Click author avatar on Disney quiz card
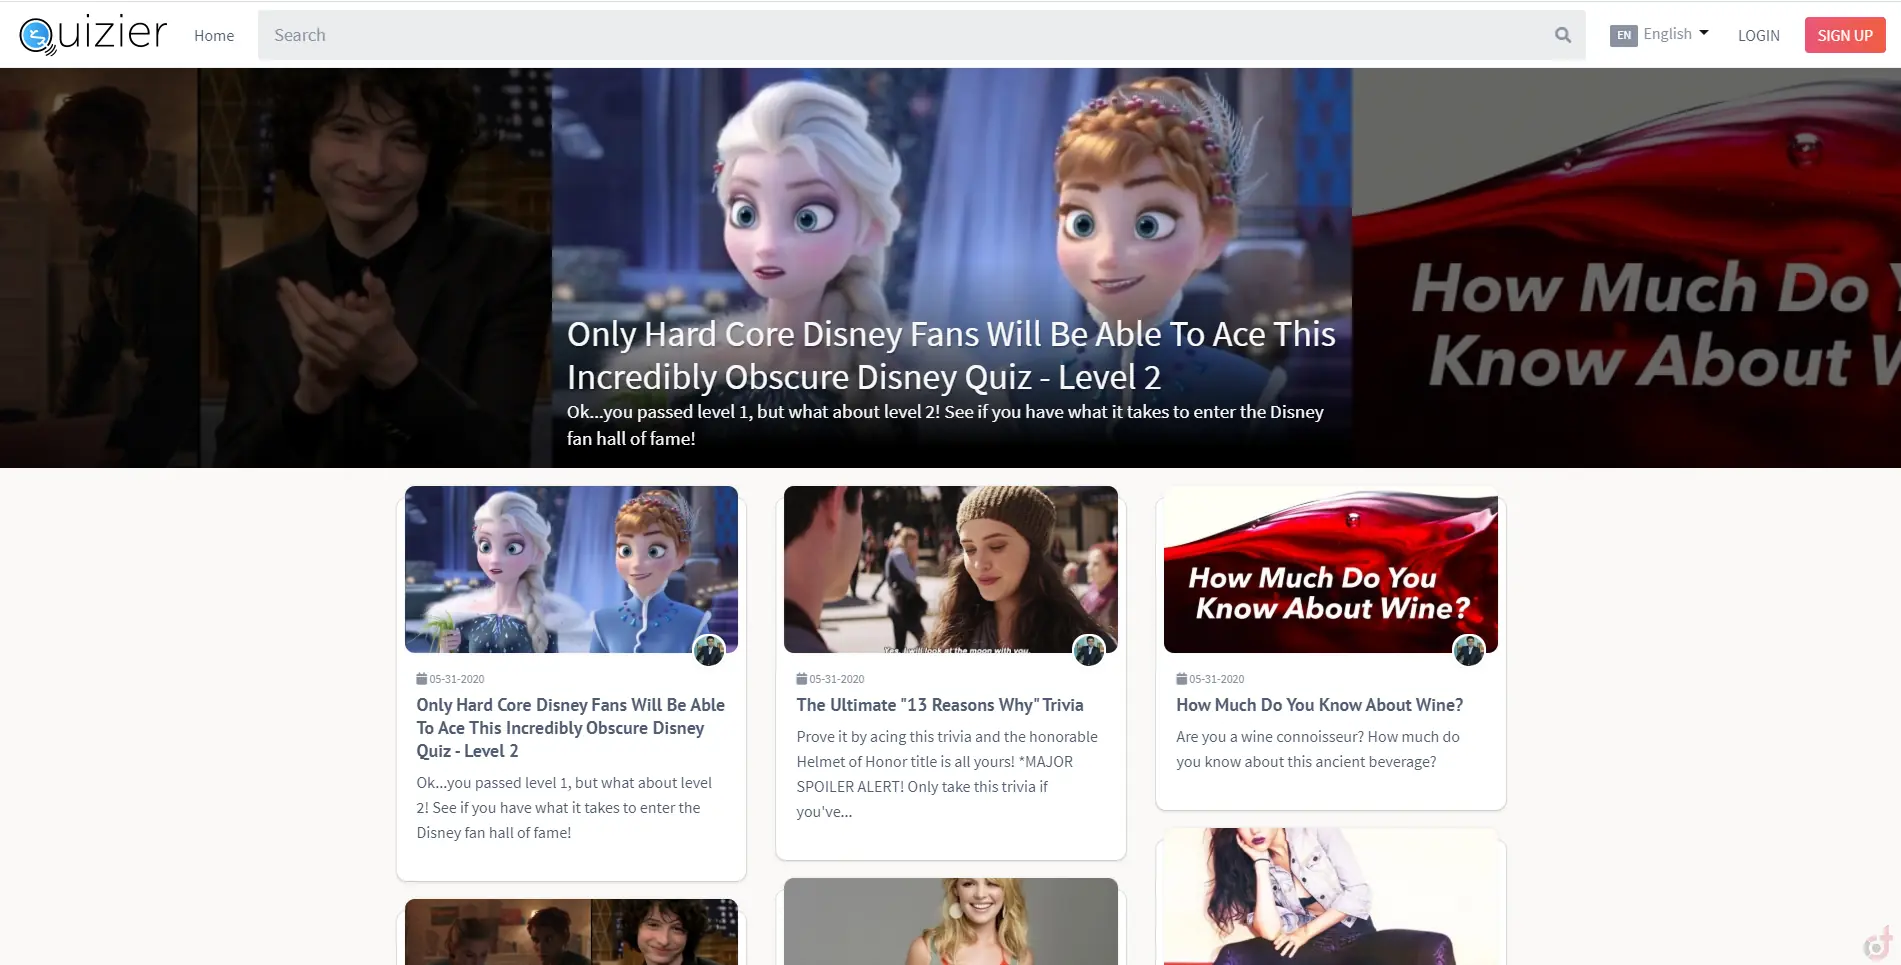 [x=709, y=650]
